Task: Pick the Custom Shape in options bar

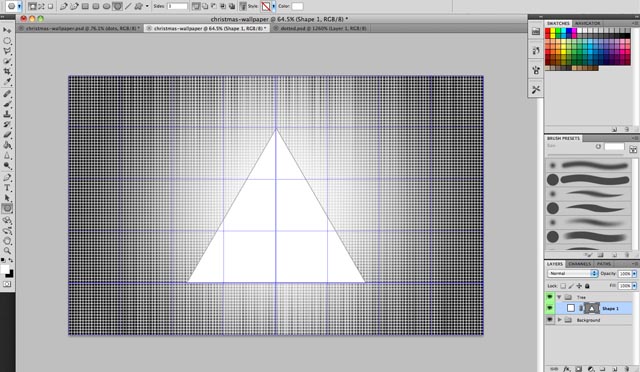Action: pos(138,6)
